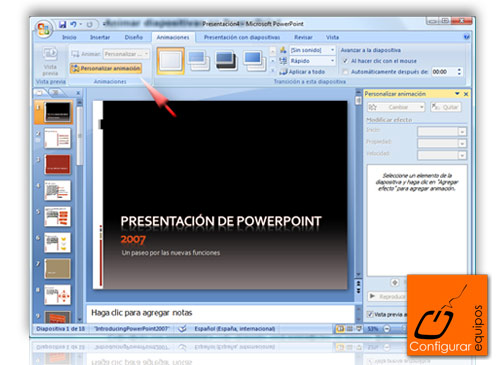Switch to Normal view from status bar
This screenshot has height=365, width=500.
tap(340, 329)
